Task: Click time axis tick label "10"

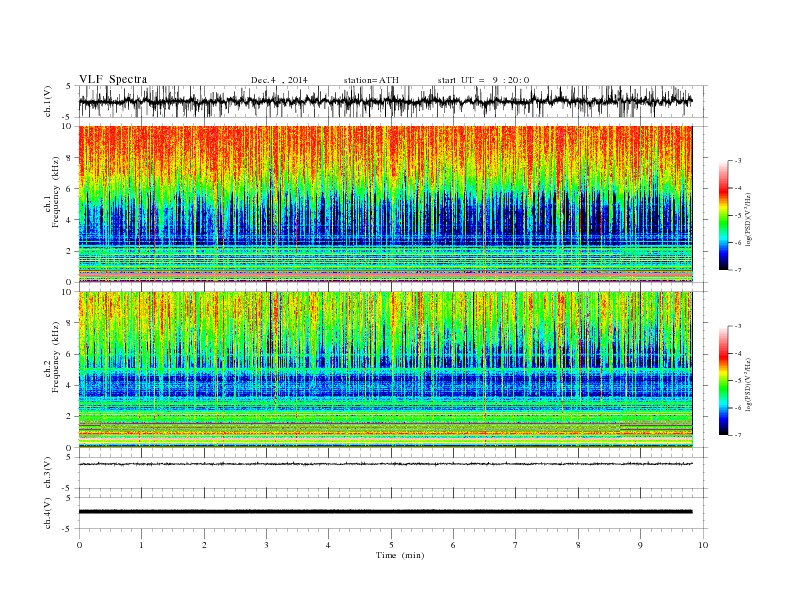Action: pos(703,545)
